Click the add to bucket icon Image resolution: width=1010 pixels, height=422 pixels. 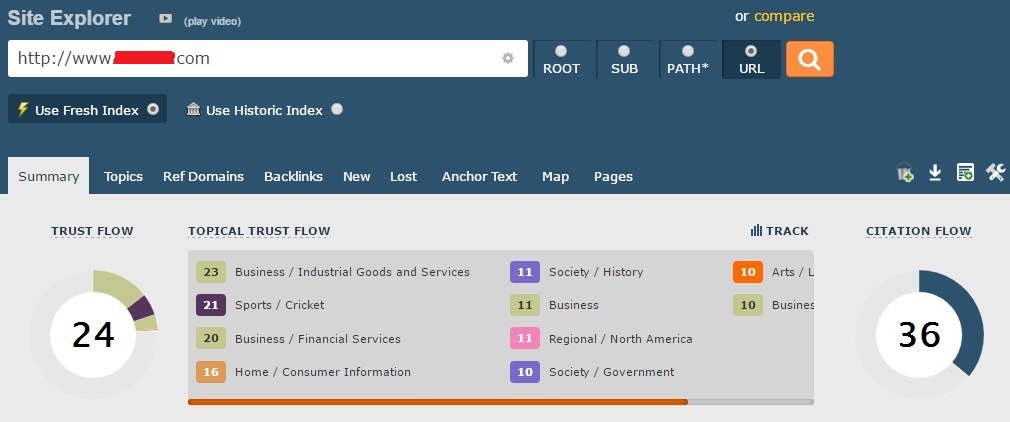click(x=905, y=173)
